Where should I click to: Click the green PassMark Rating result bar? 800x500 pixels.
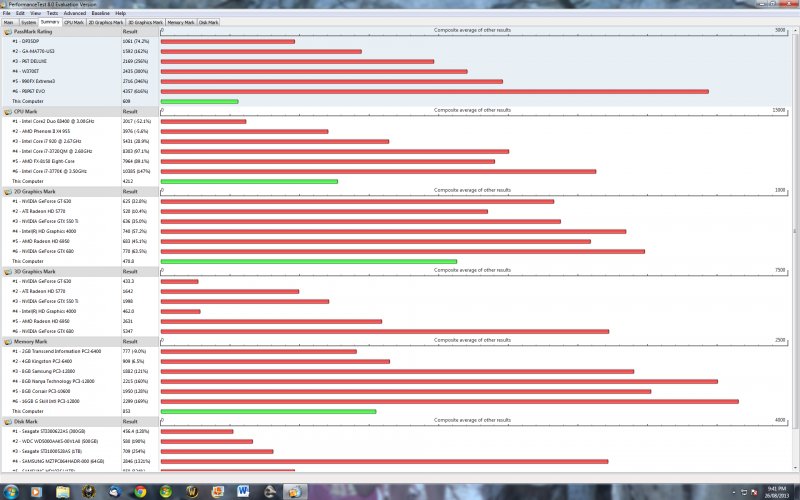point(199,102)
